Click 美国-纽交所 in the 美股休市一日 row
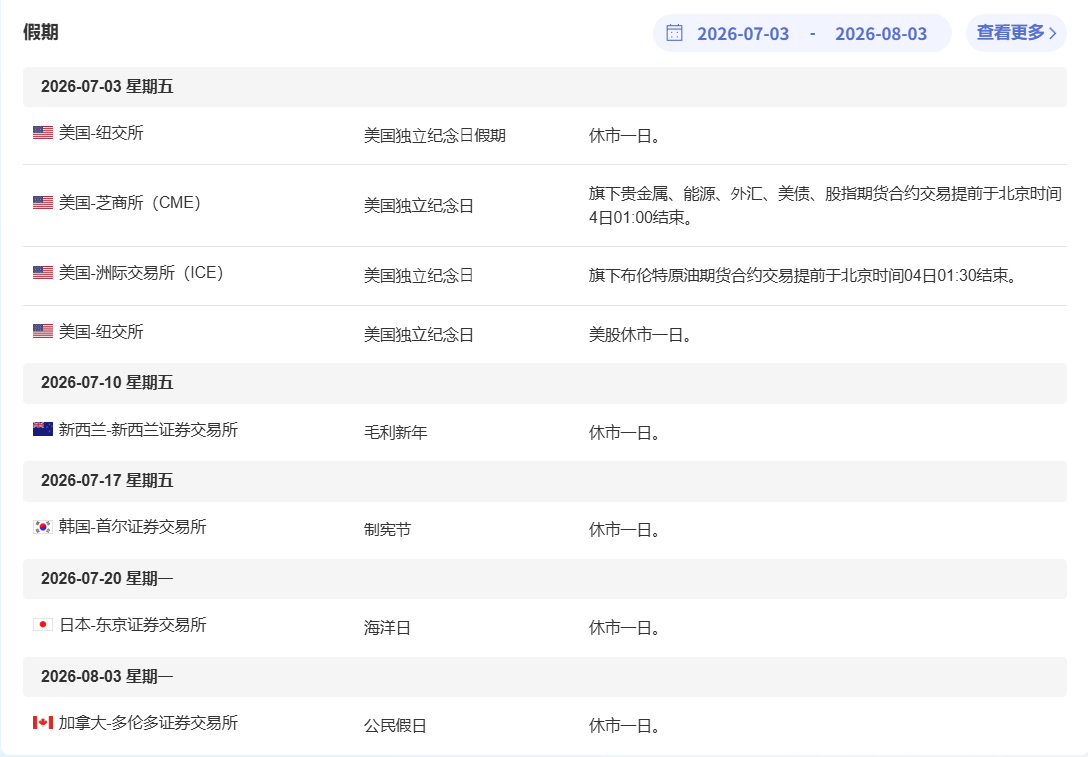This screenshot has width=1088, height=757. pyautogui.click(x=101, y=332)
